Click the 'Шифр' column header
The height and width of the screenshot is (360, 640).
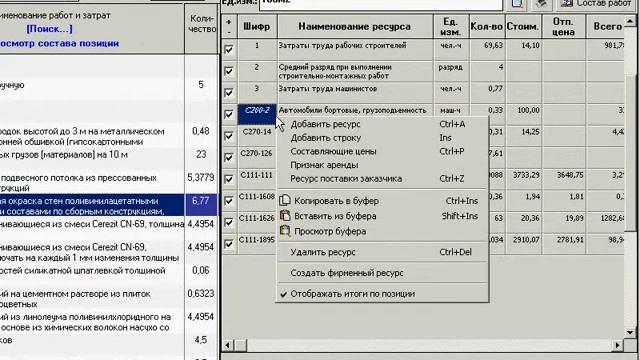coord(257,27)
